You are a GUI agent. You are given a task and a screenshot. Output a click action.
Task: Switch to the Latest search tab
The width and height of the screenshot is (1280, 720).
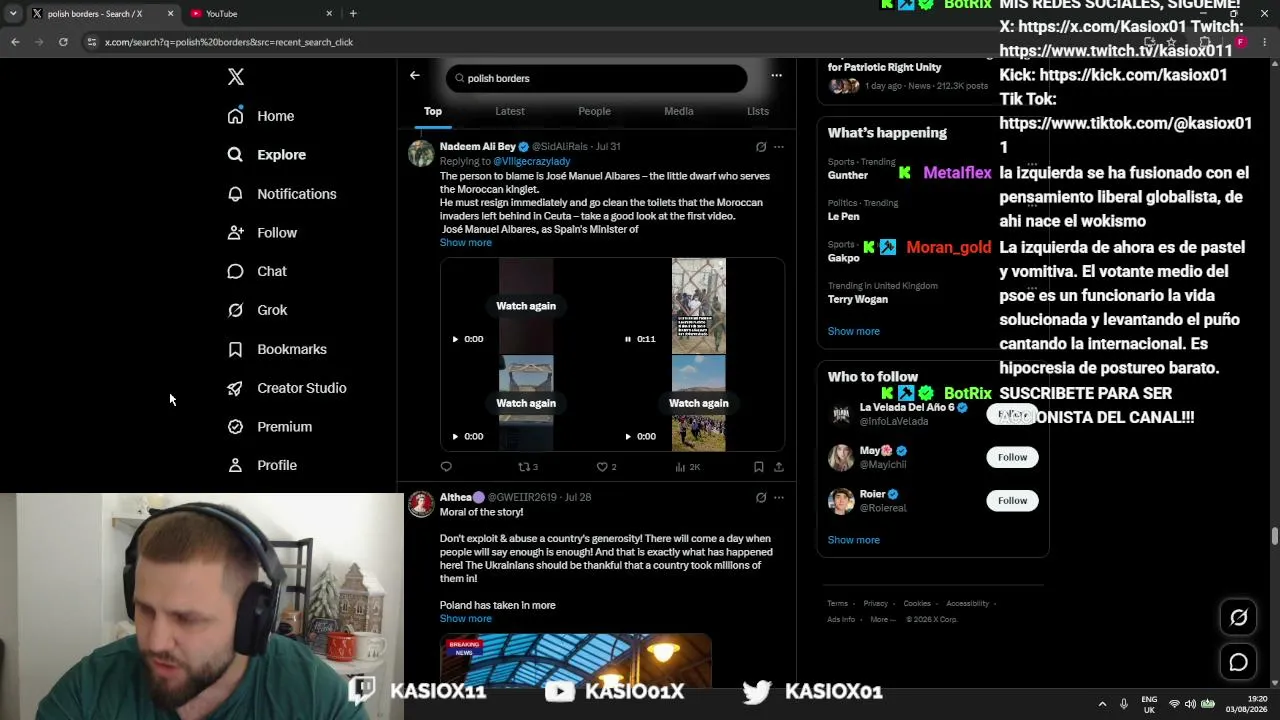point(510,111)
